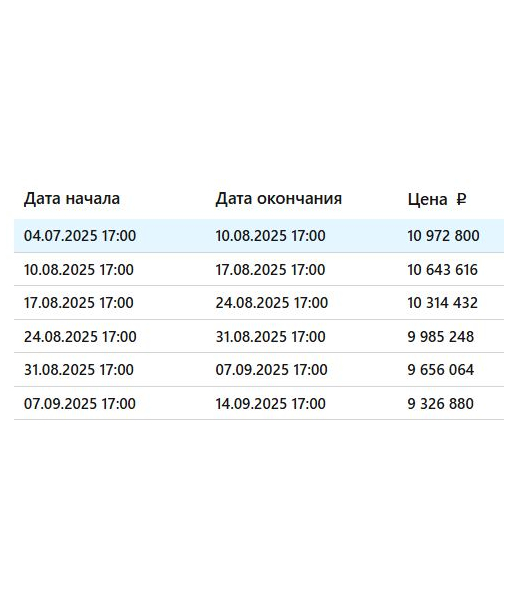The image size is (510, 600).
Task: Click end date 31.08.2025 17:00
Action: [x=270, y=337]
